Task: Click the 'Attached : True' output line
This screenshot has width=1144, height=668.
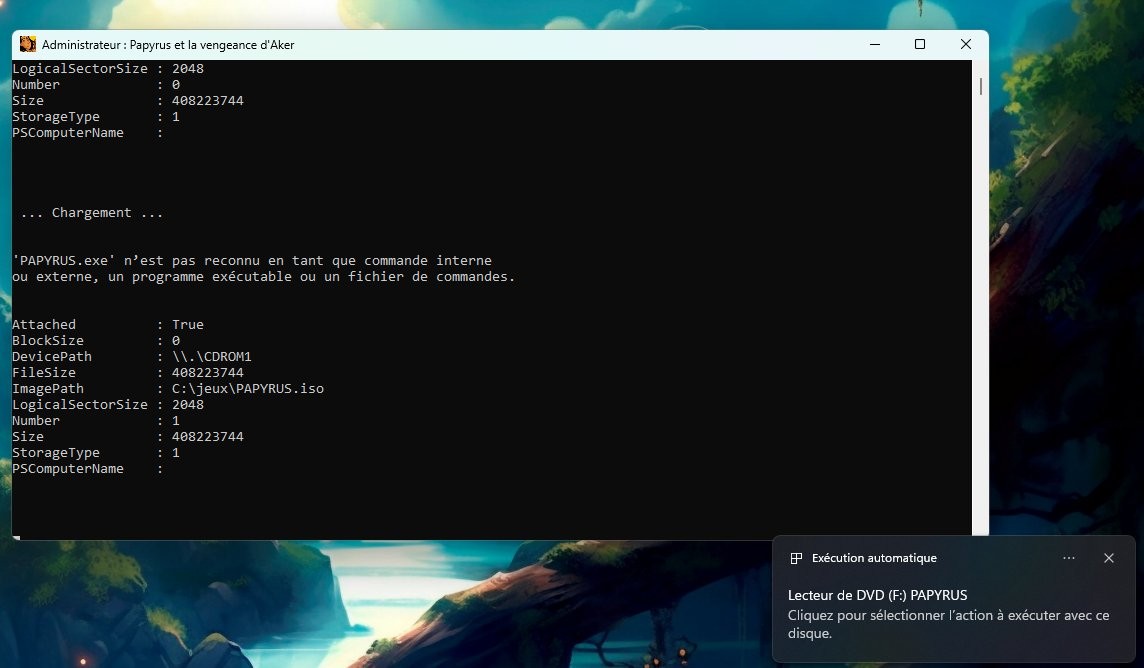Action: [108, 325]
